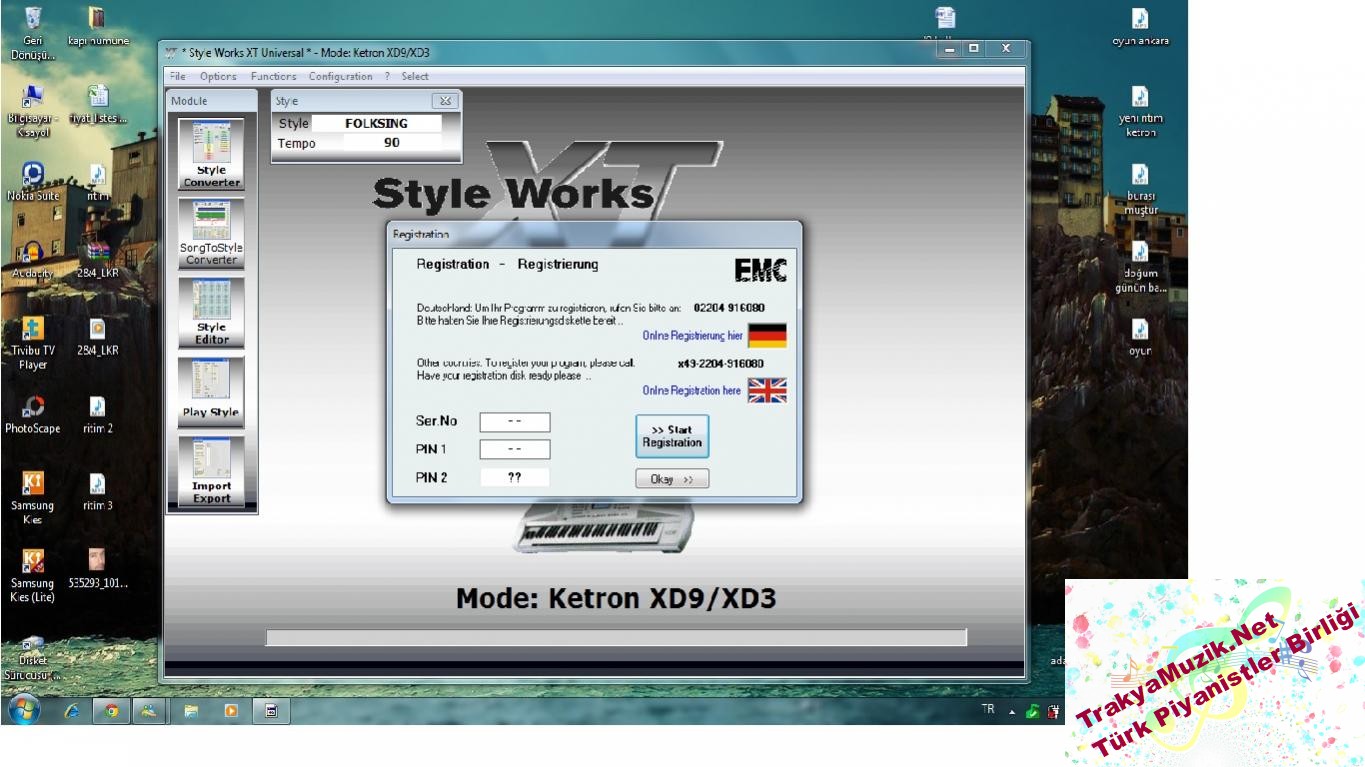This screenshot has width=1365, height=767.
Task: Launch the Style Editor module
Action: coord(211,311)
